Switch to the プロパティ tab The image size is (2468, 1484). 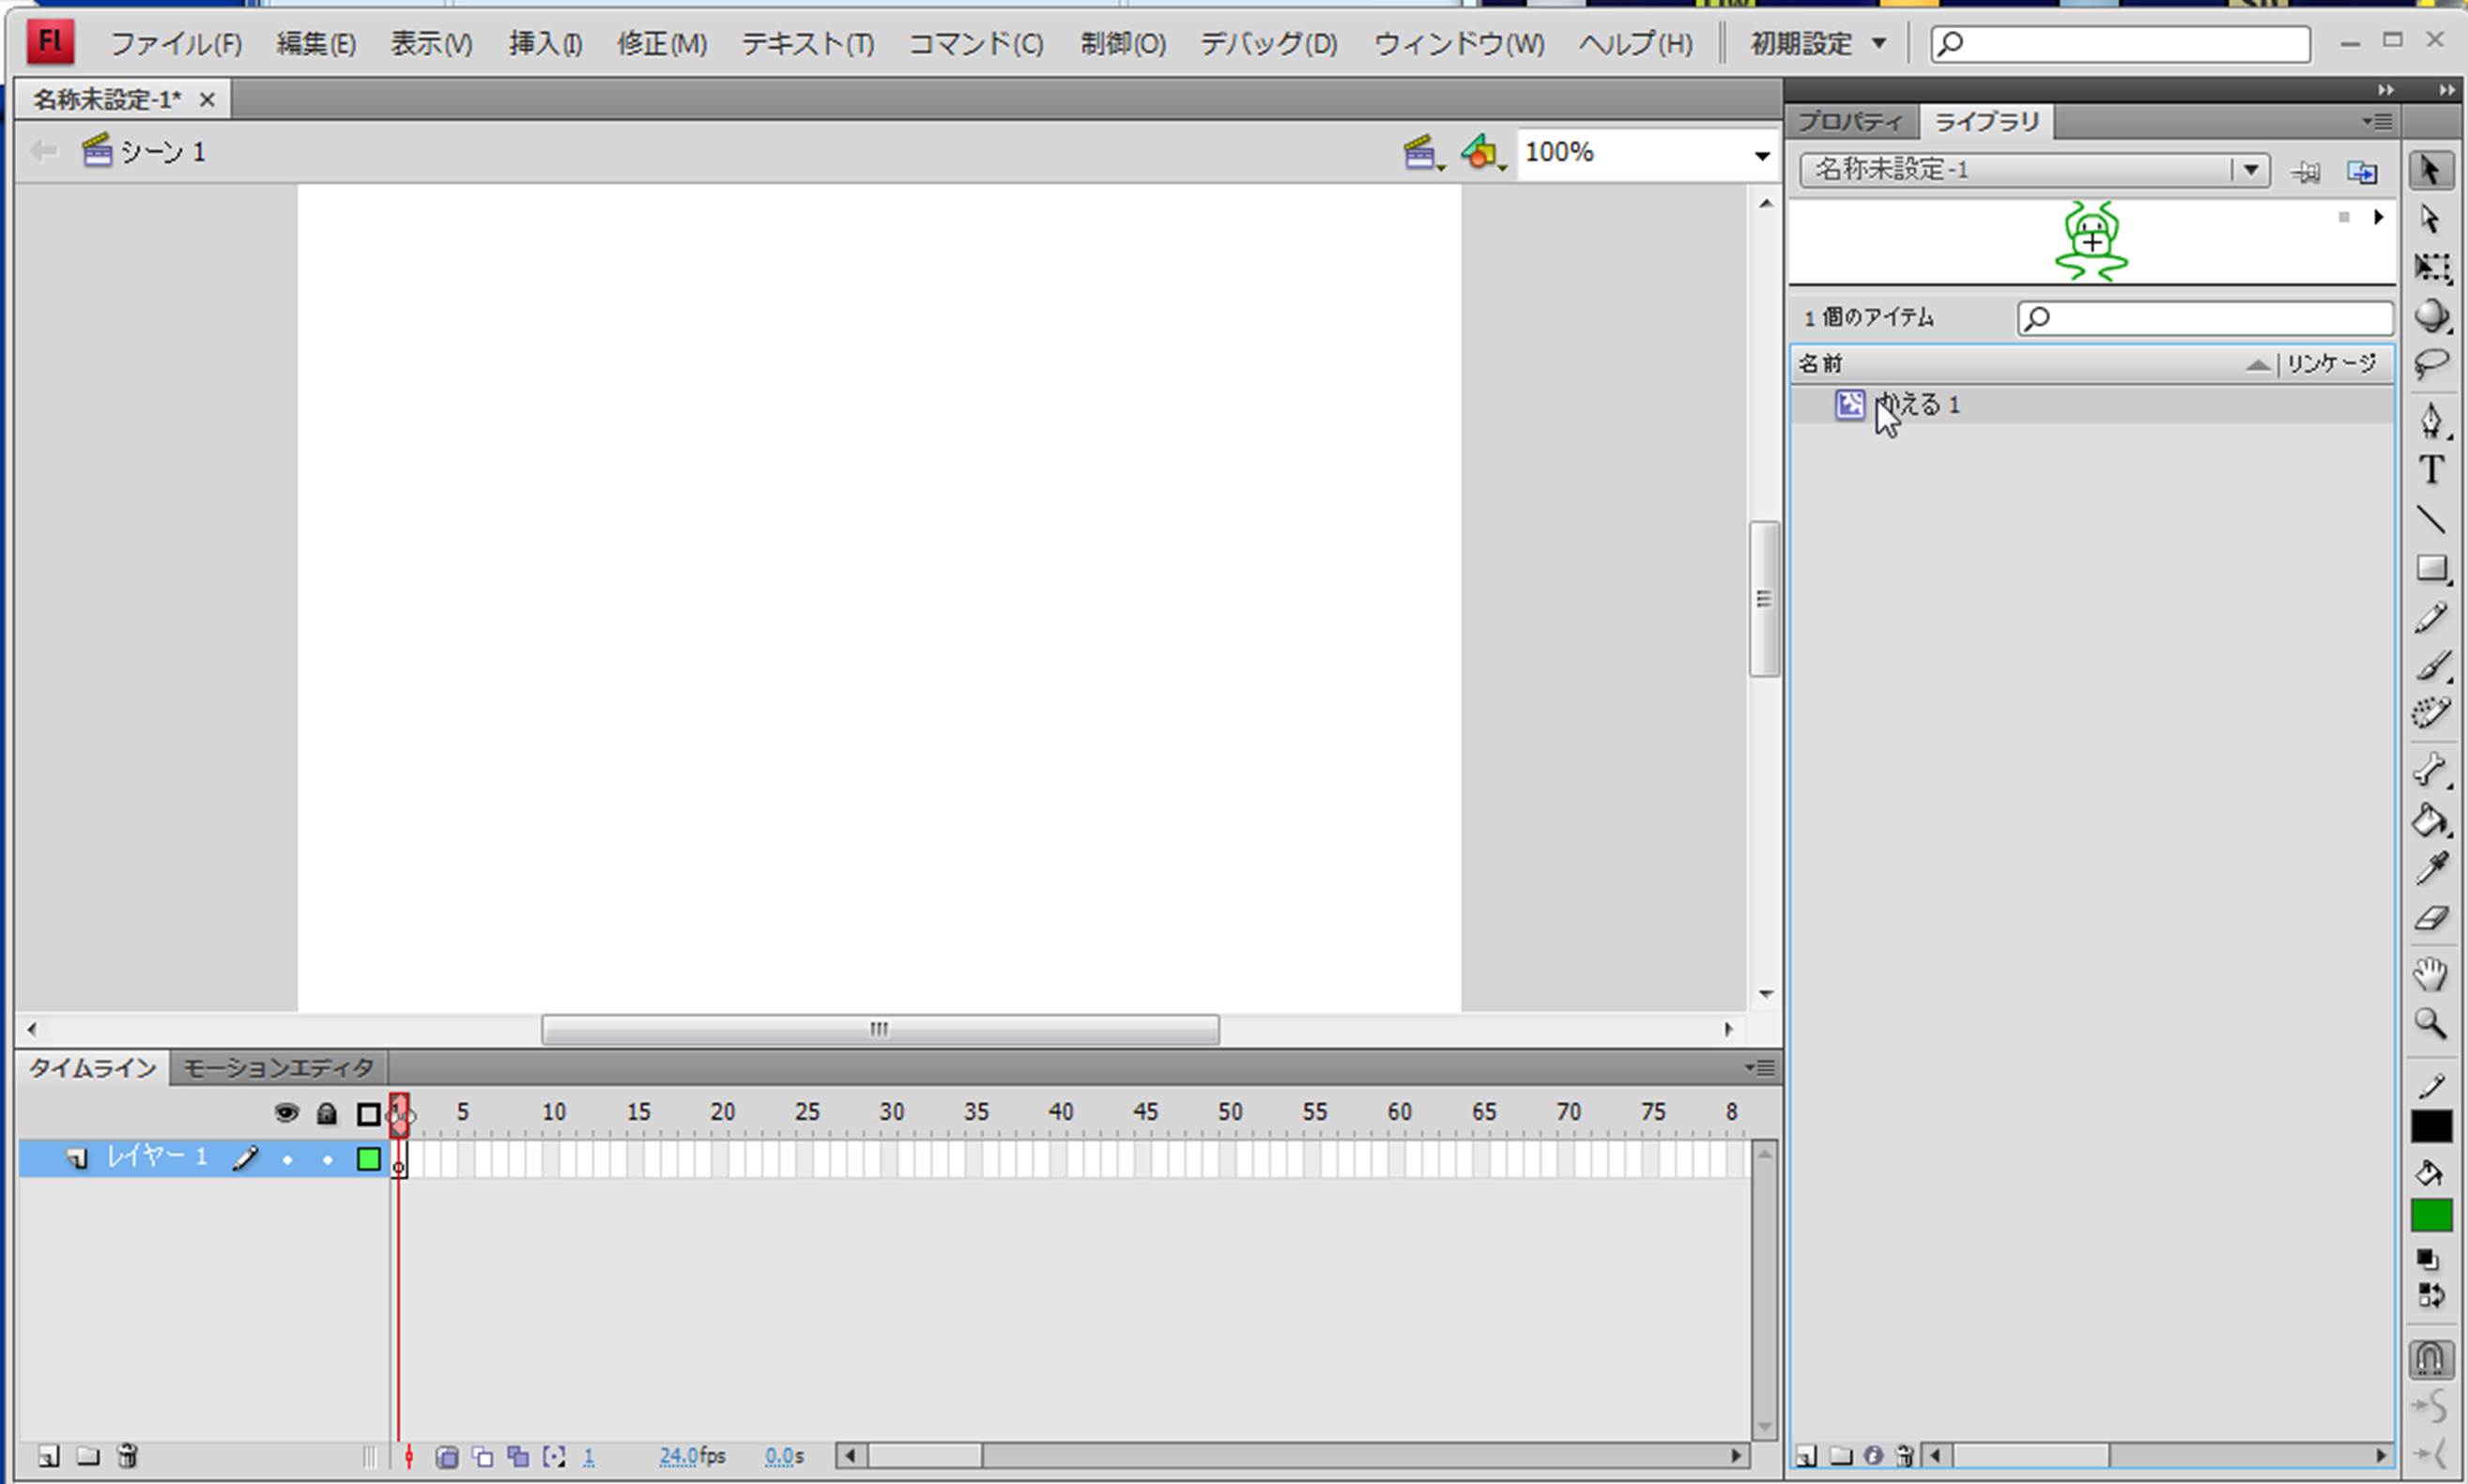point(1850,122)
